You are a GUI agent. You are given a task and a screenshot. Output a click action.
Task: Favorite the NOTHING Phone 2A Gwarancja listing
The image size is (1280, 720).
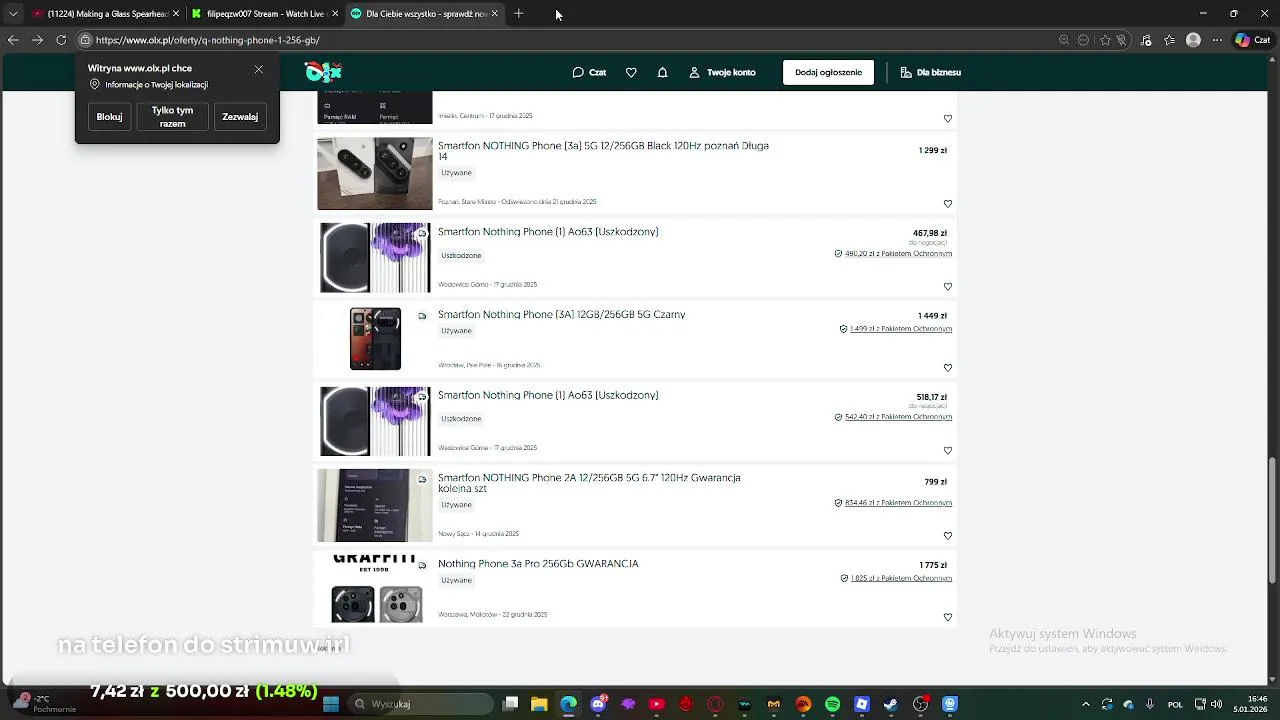point(948,535)
